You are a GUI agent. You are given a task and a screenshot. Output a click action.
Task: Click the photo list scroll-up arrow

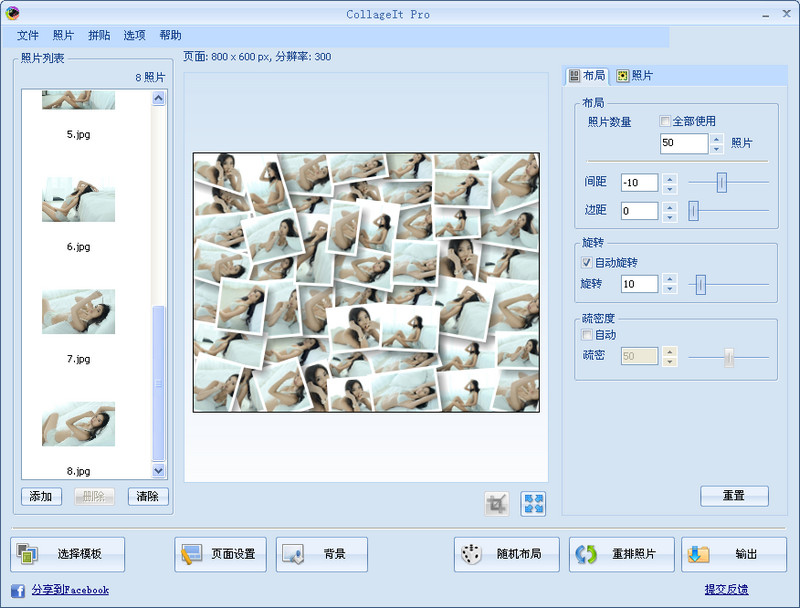click(159, 98)
